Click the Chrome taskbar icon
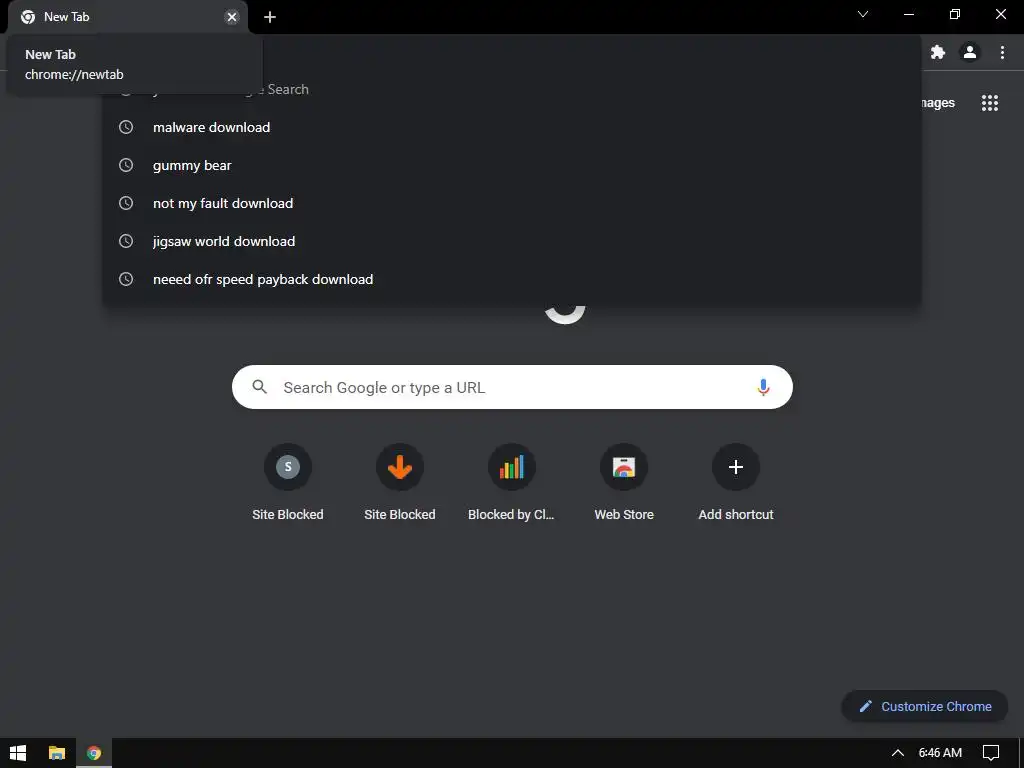Image resolution: width=1024 pixels, height=768 pixels. tap(94, 753)
